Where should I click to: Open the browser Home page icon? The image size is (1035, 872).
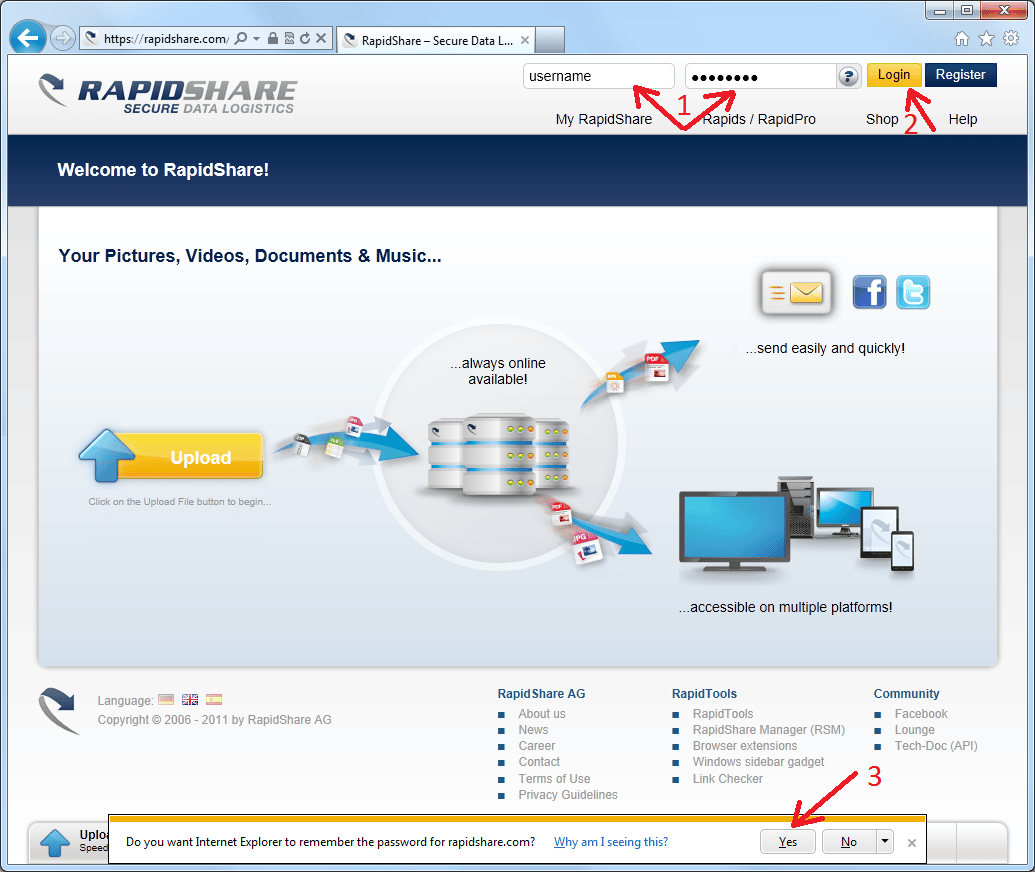(962, 39)
